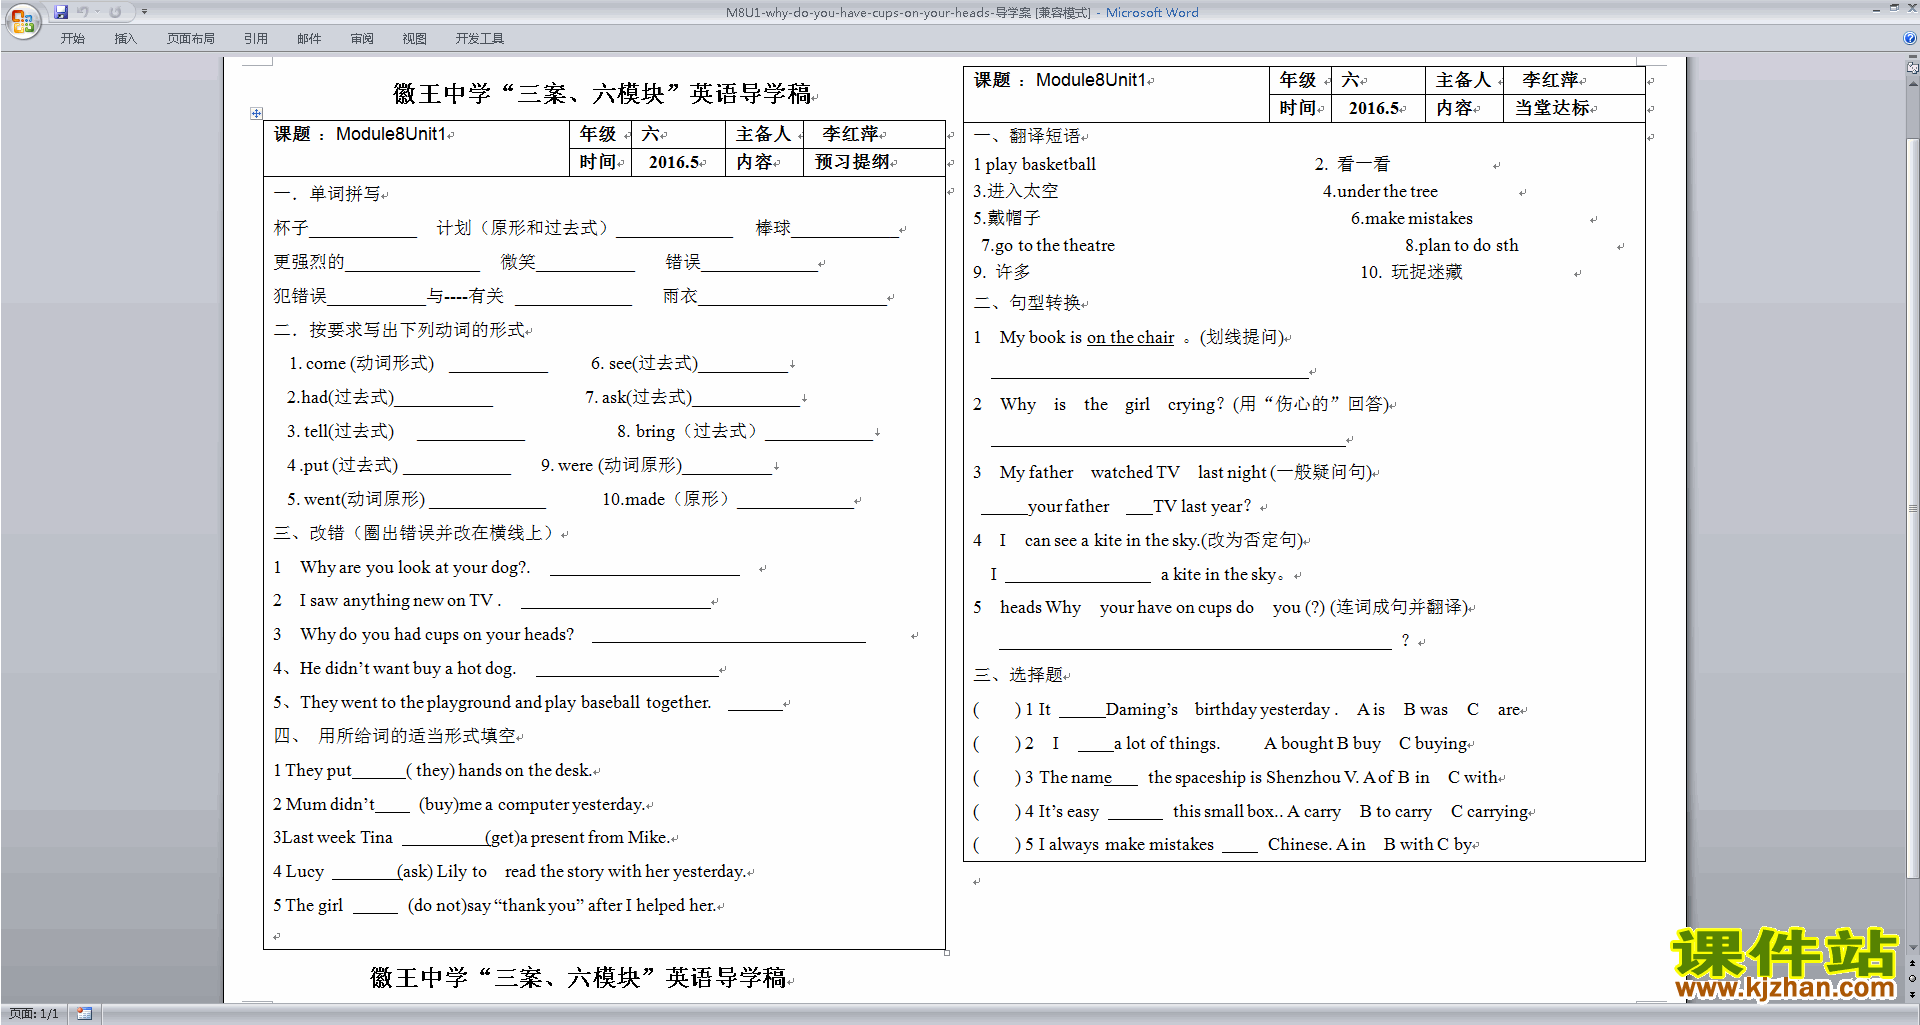Click the heading 一. 单词拼写
1920x1025 pixels.
(328, 194)
